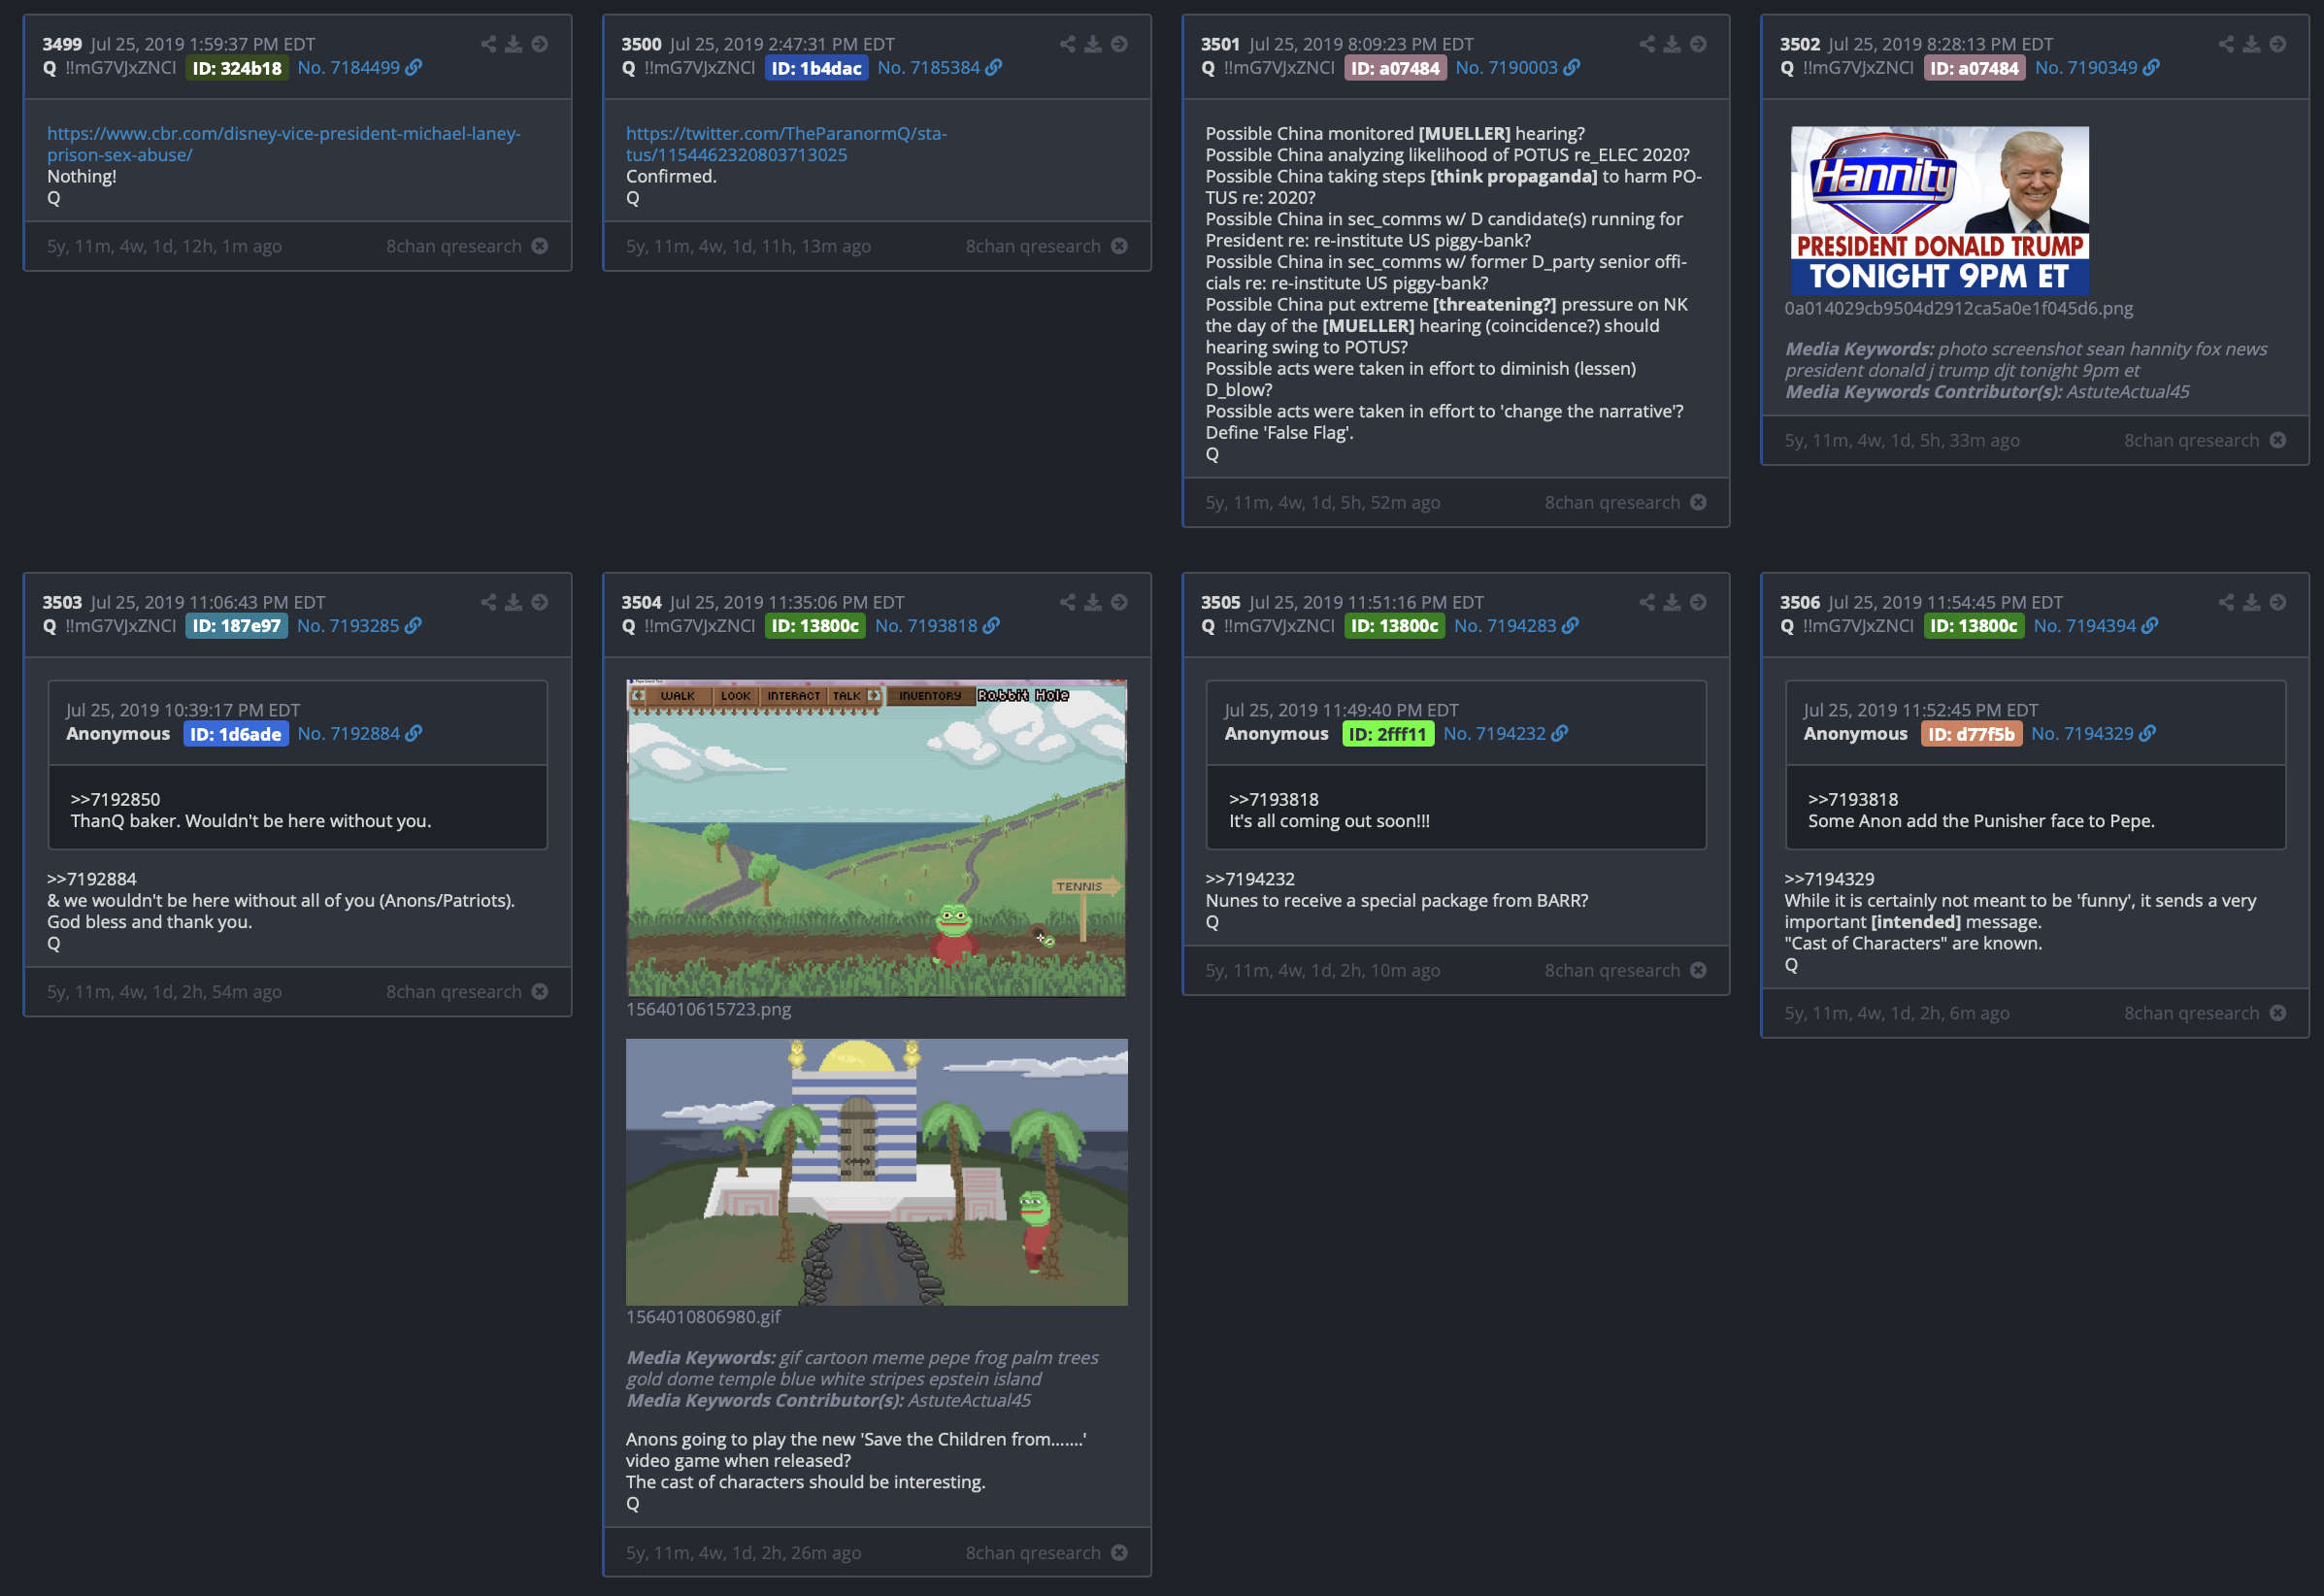The image size is (2324, 1596).
Task: Click the ID: 324b18 badge
Action: [x=237, y=68]
